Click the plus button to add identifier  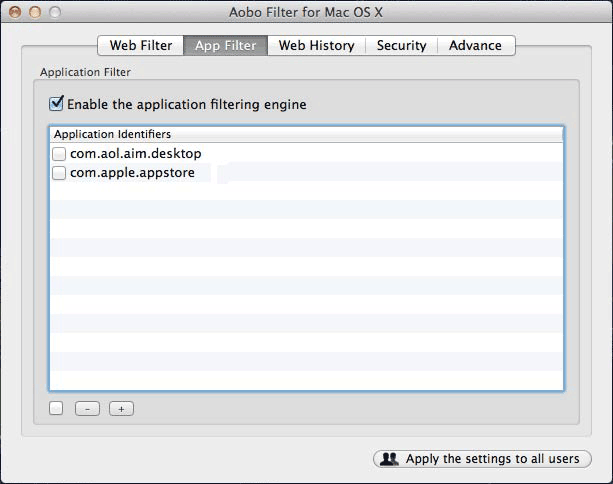point(121,409)
